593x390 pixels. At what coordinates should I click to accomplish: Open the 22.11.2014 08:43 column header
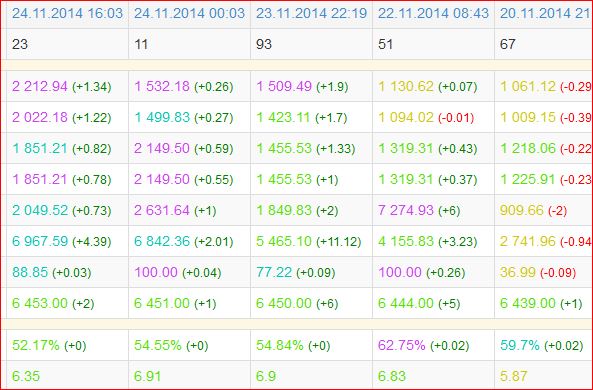pyautogui.click(x=433, y=13)
